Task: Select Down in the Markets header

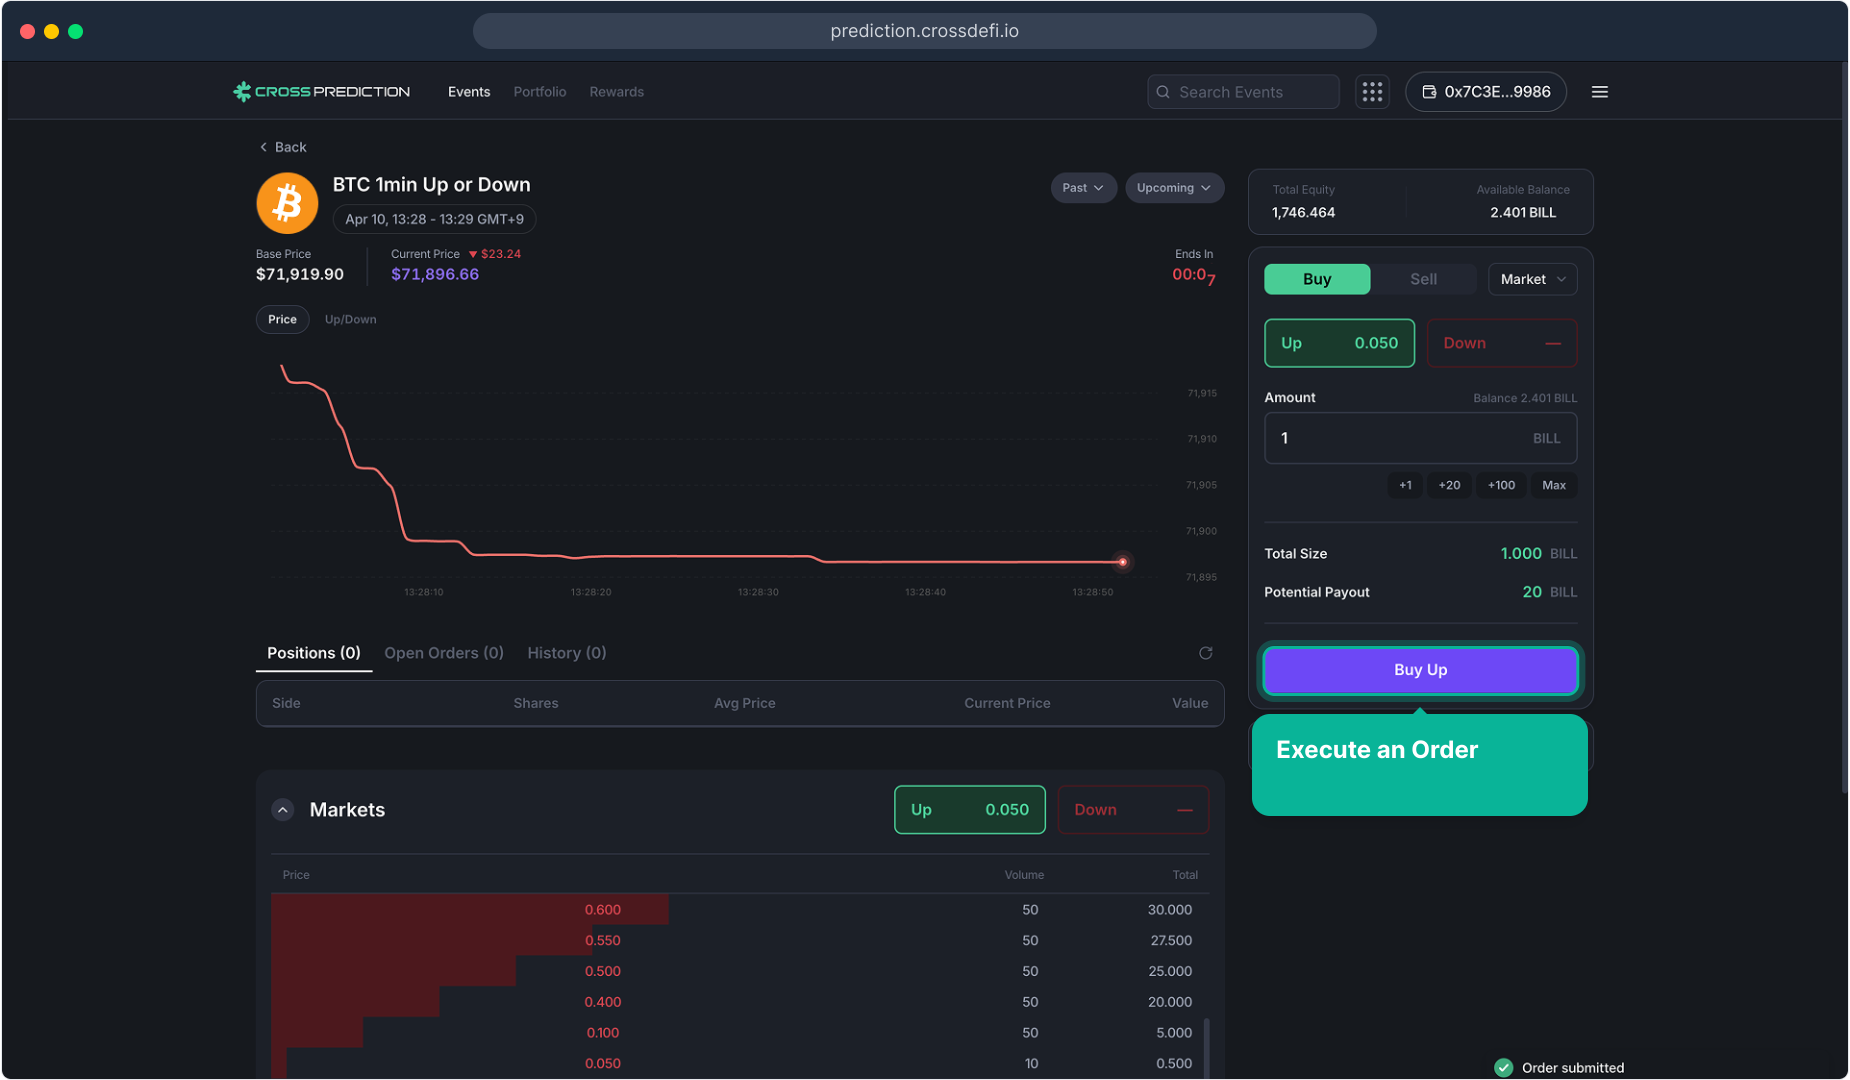Action: click(x=1132, y=810)
